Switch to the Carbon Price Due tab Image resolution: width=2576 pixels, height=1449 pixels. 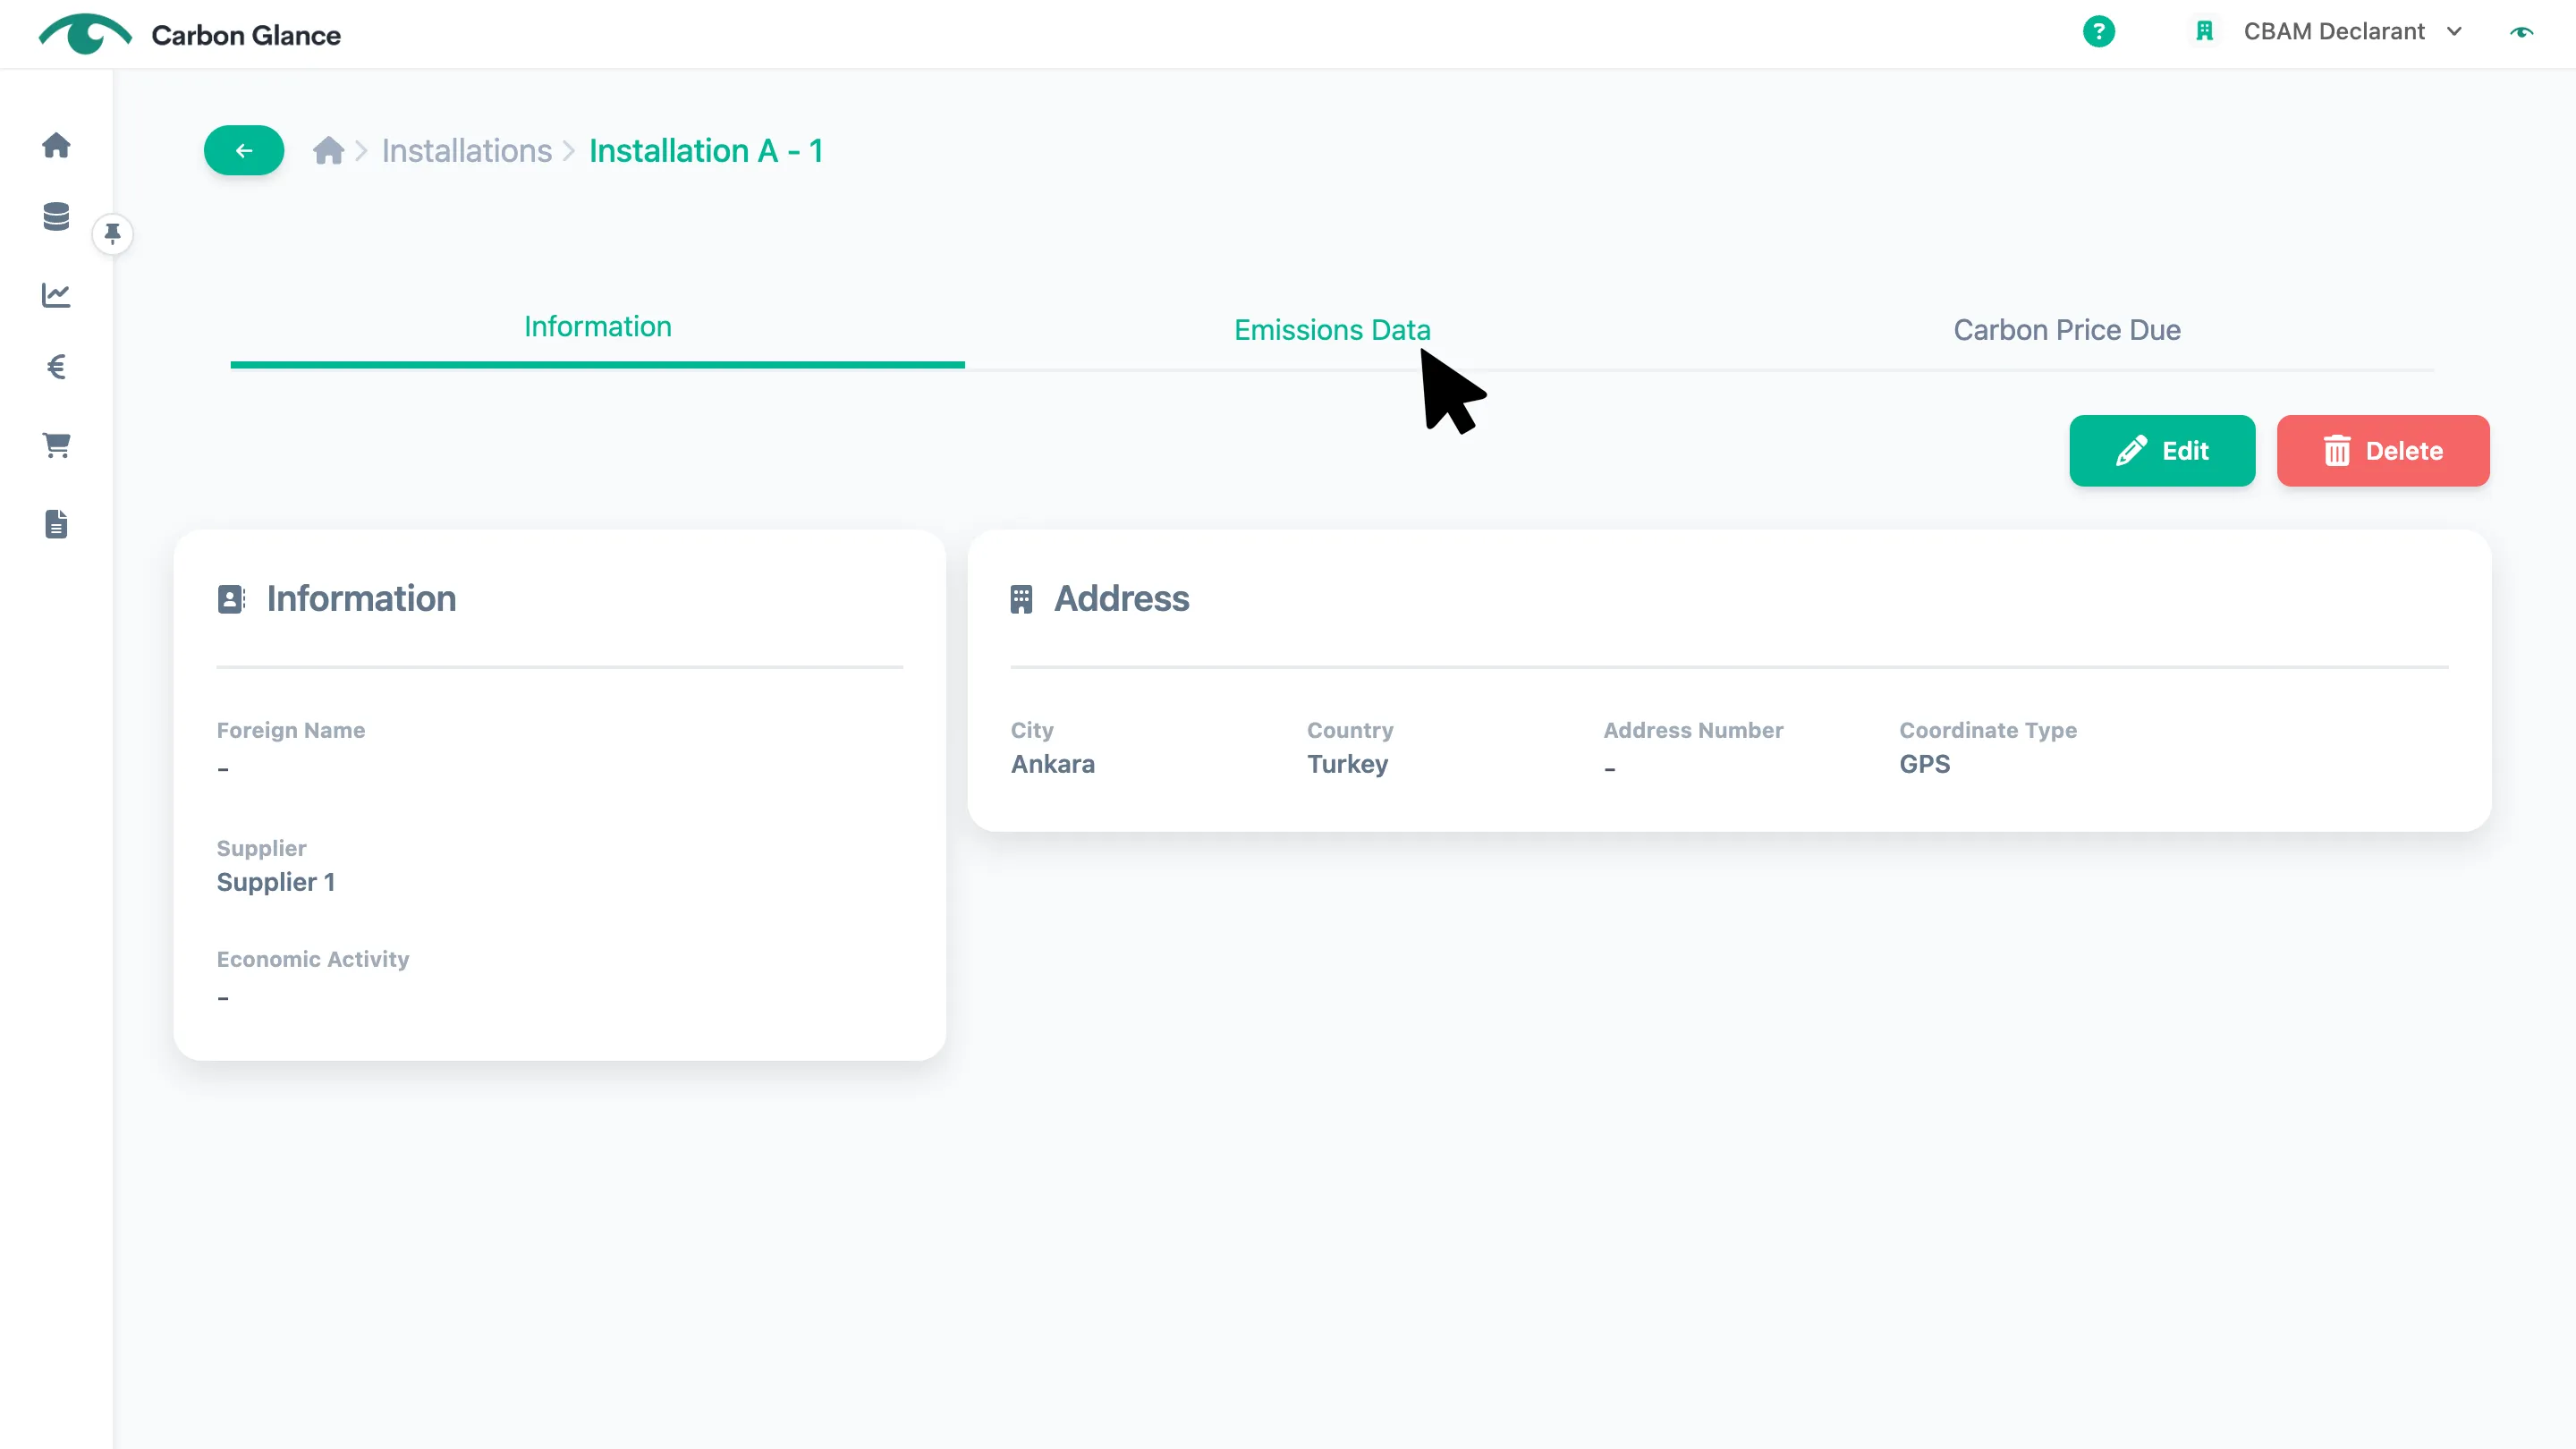(x=2067, y=330)
